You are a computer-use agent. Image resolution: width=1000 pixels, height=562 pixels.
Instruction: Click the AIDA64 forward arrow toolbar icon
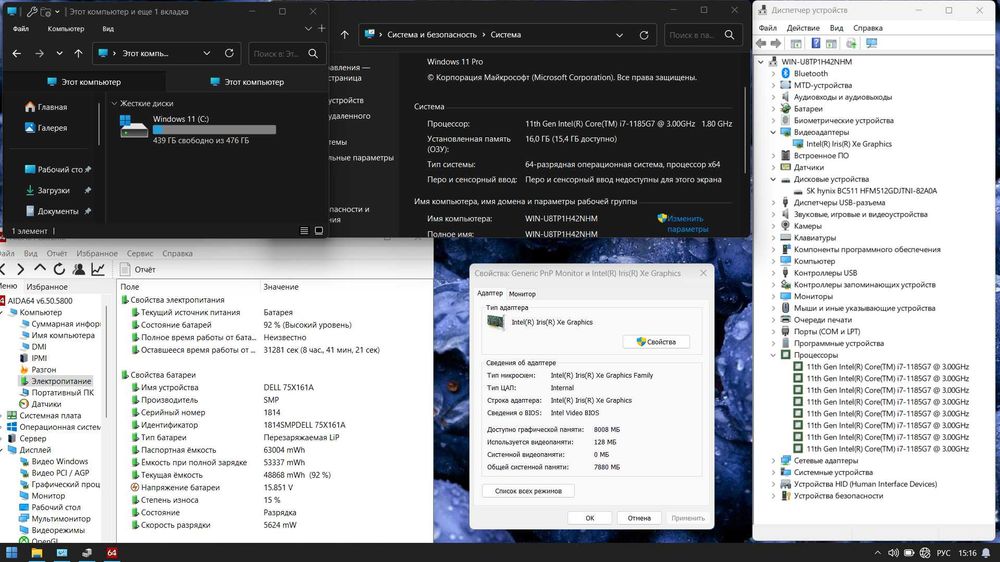[x=20, y=269]
